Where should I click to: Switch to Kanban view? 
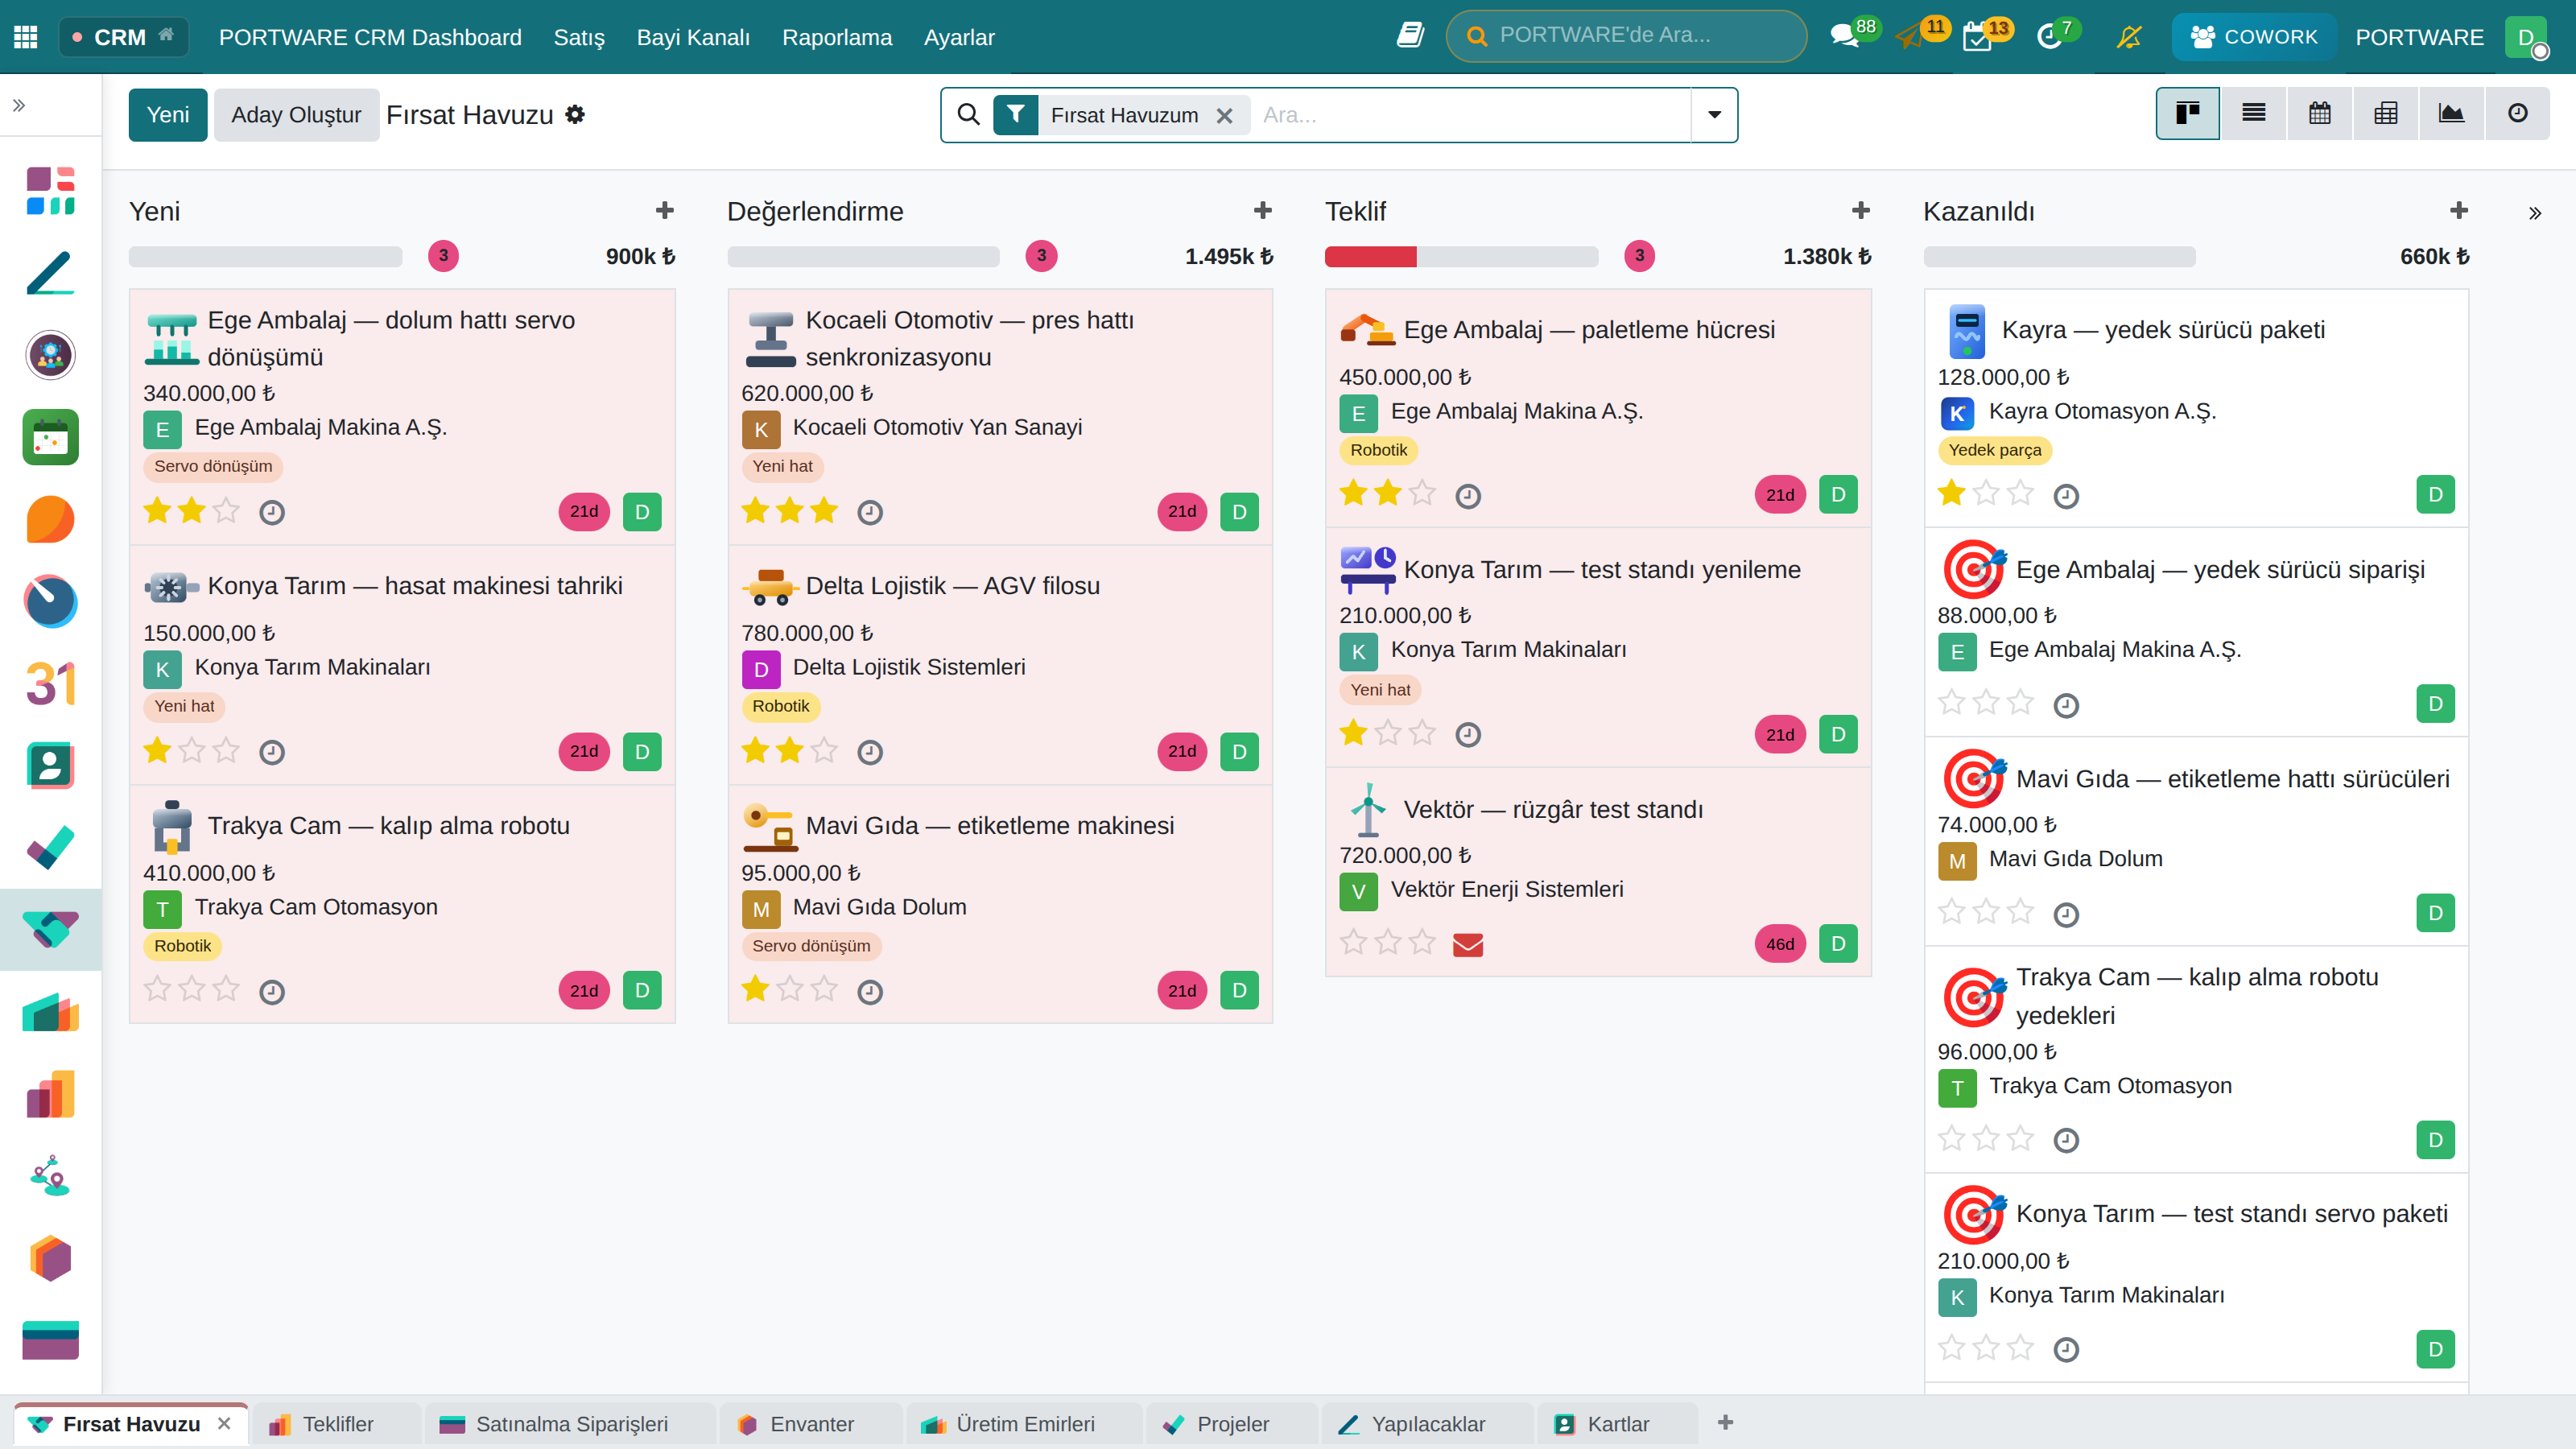pyautogui.click(x=2188, y=113)
